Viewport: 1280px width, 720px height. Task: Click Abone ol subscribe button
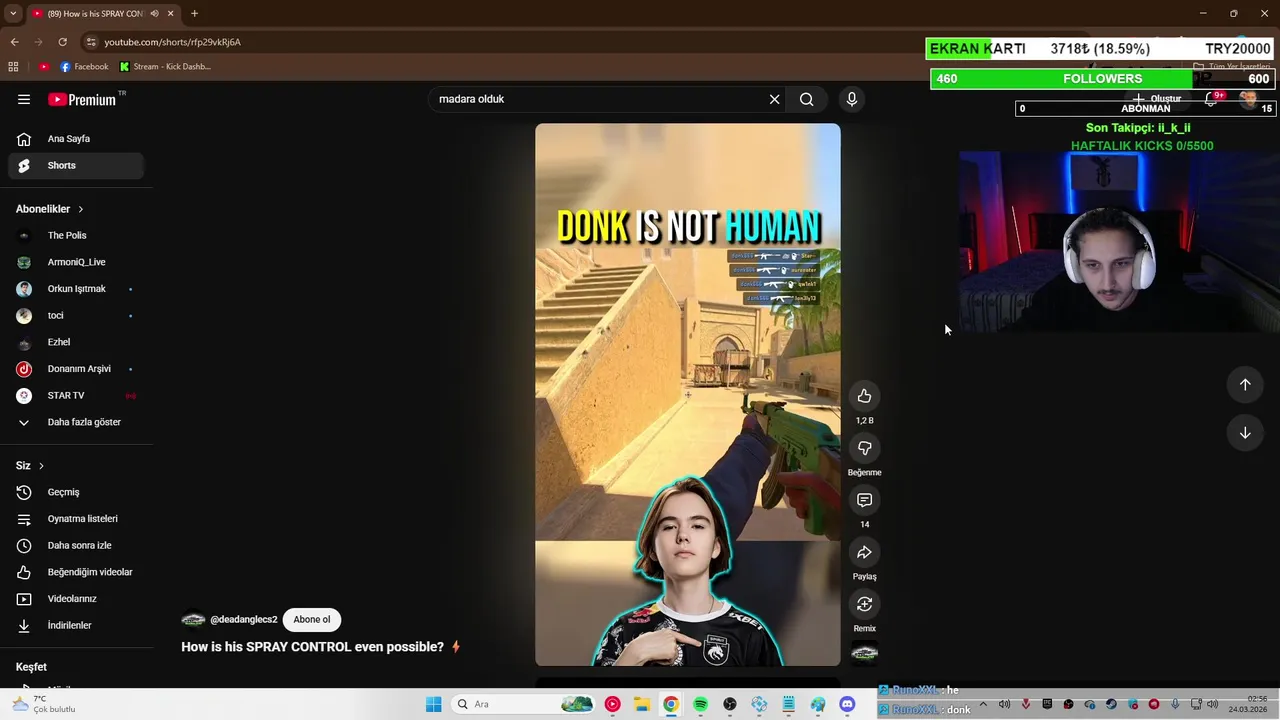click(311, 619)
